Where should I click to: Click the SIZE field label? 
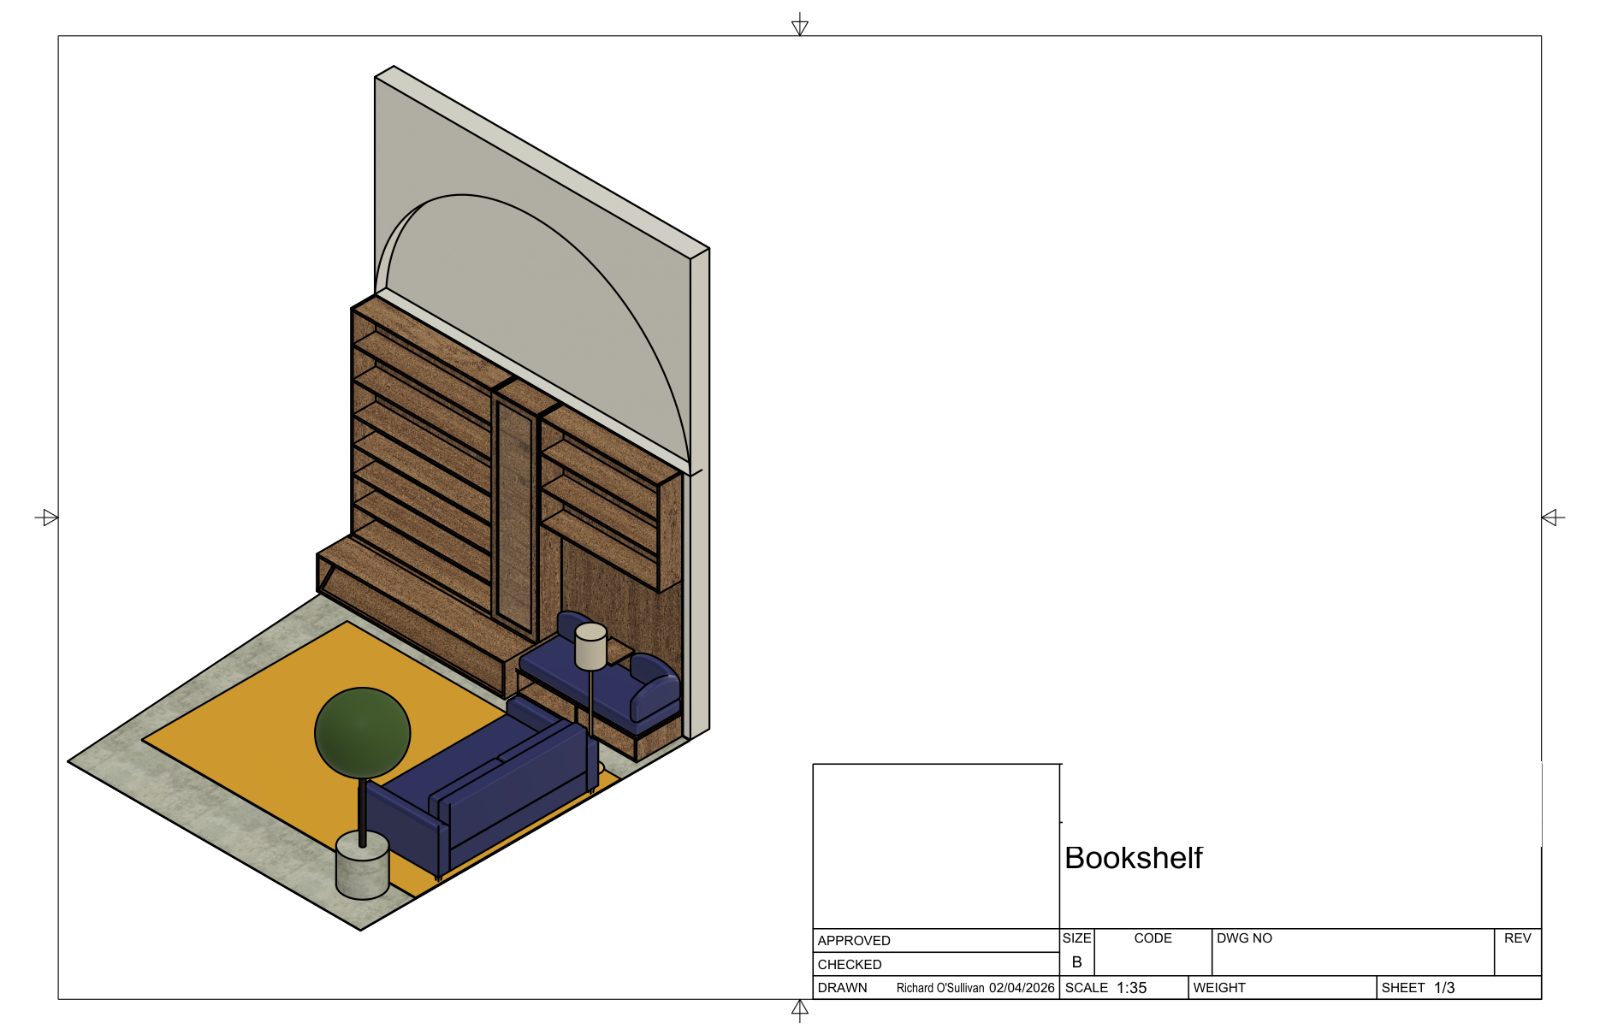(1077, 938)
